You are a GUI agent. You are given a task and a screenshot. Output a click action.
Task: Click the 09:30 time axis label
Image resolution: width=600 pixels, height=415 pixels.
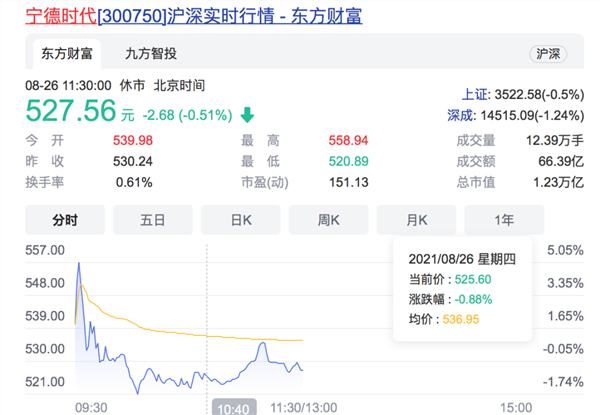tap(91, 408)
